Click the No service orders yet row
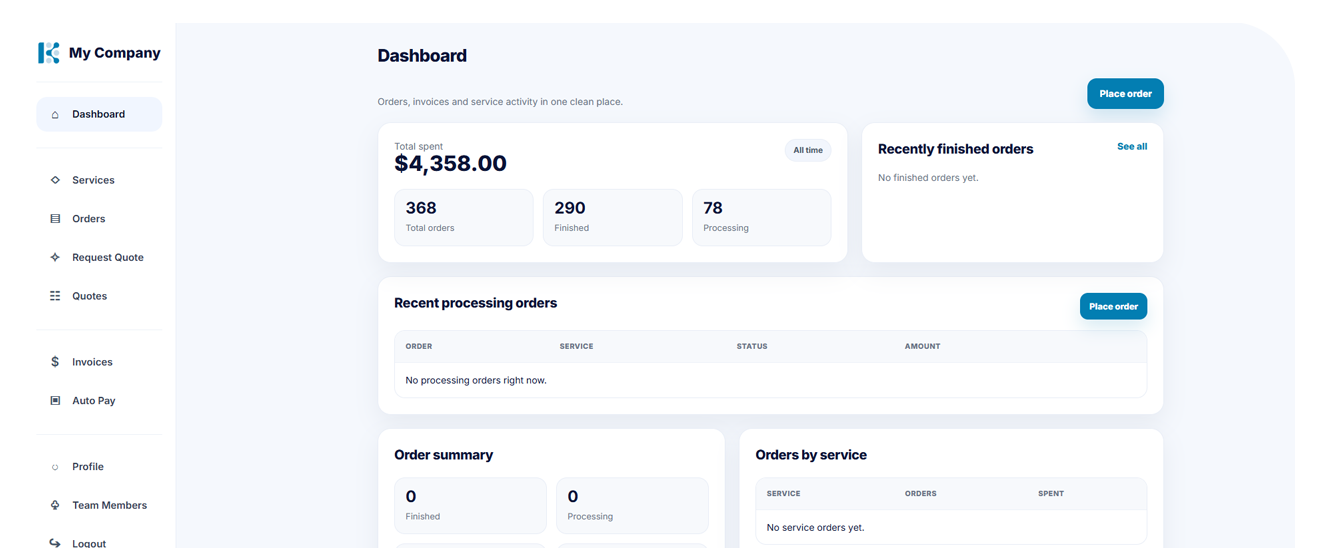 pos(951,527)
